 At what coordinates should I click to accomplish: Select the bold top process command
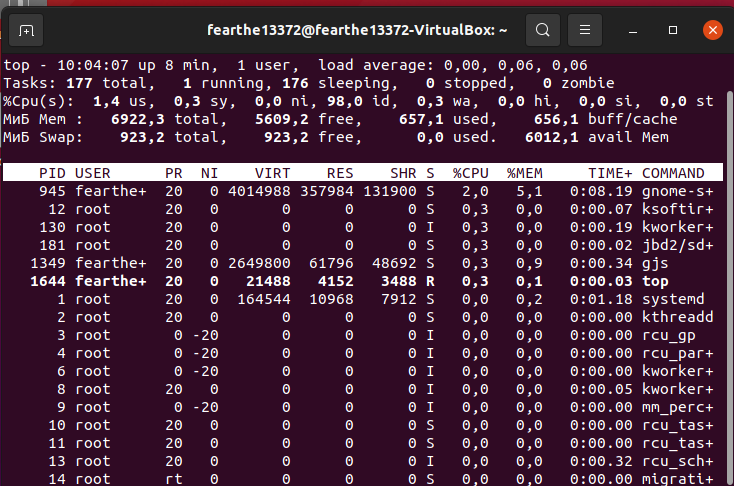coord(655,281)
